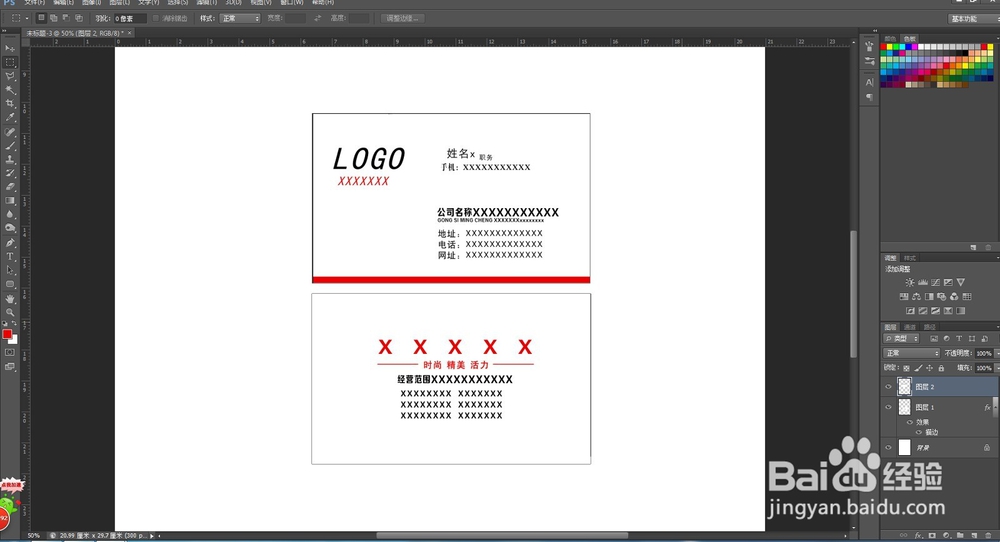Select the Brush tool
Viewport: 1000px width, 542px height.
(x=10, y=146)
